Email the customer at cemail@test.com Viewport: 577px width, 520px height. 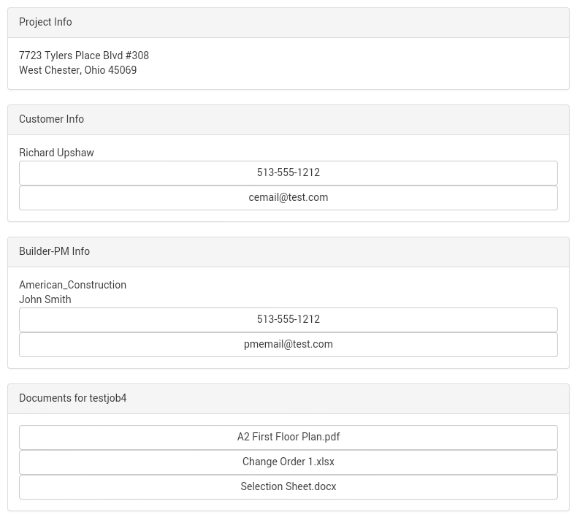pyautogui.click(x=288, y=198)
